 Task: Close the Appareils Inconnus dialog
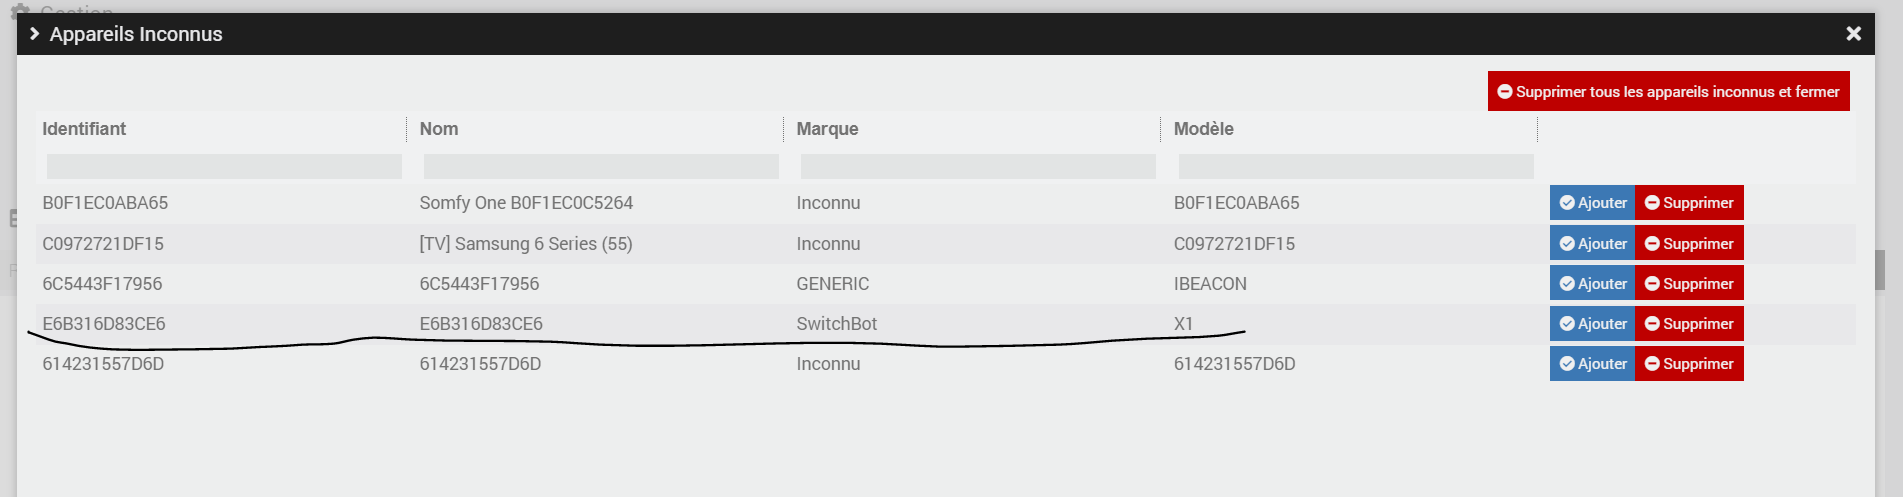coord(1853,34)
